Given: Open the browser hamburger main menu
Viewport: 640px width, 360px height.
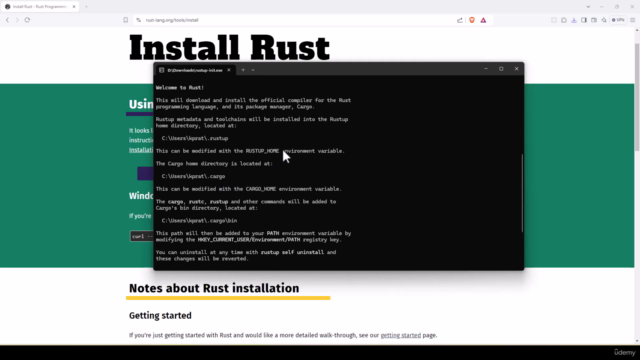Looking at the screenshot, I should (x=633, y=20).
